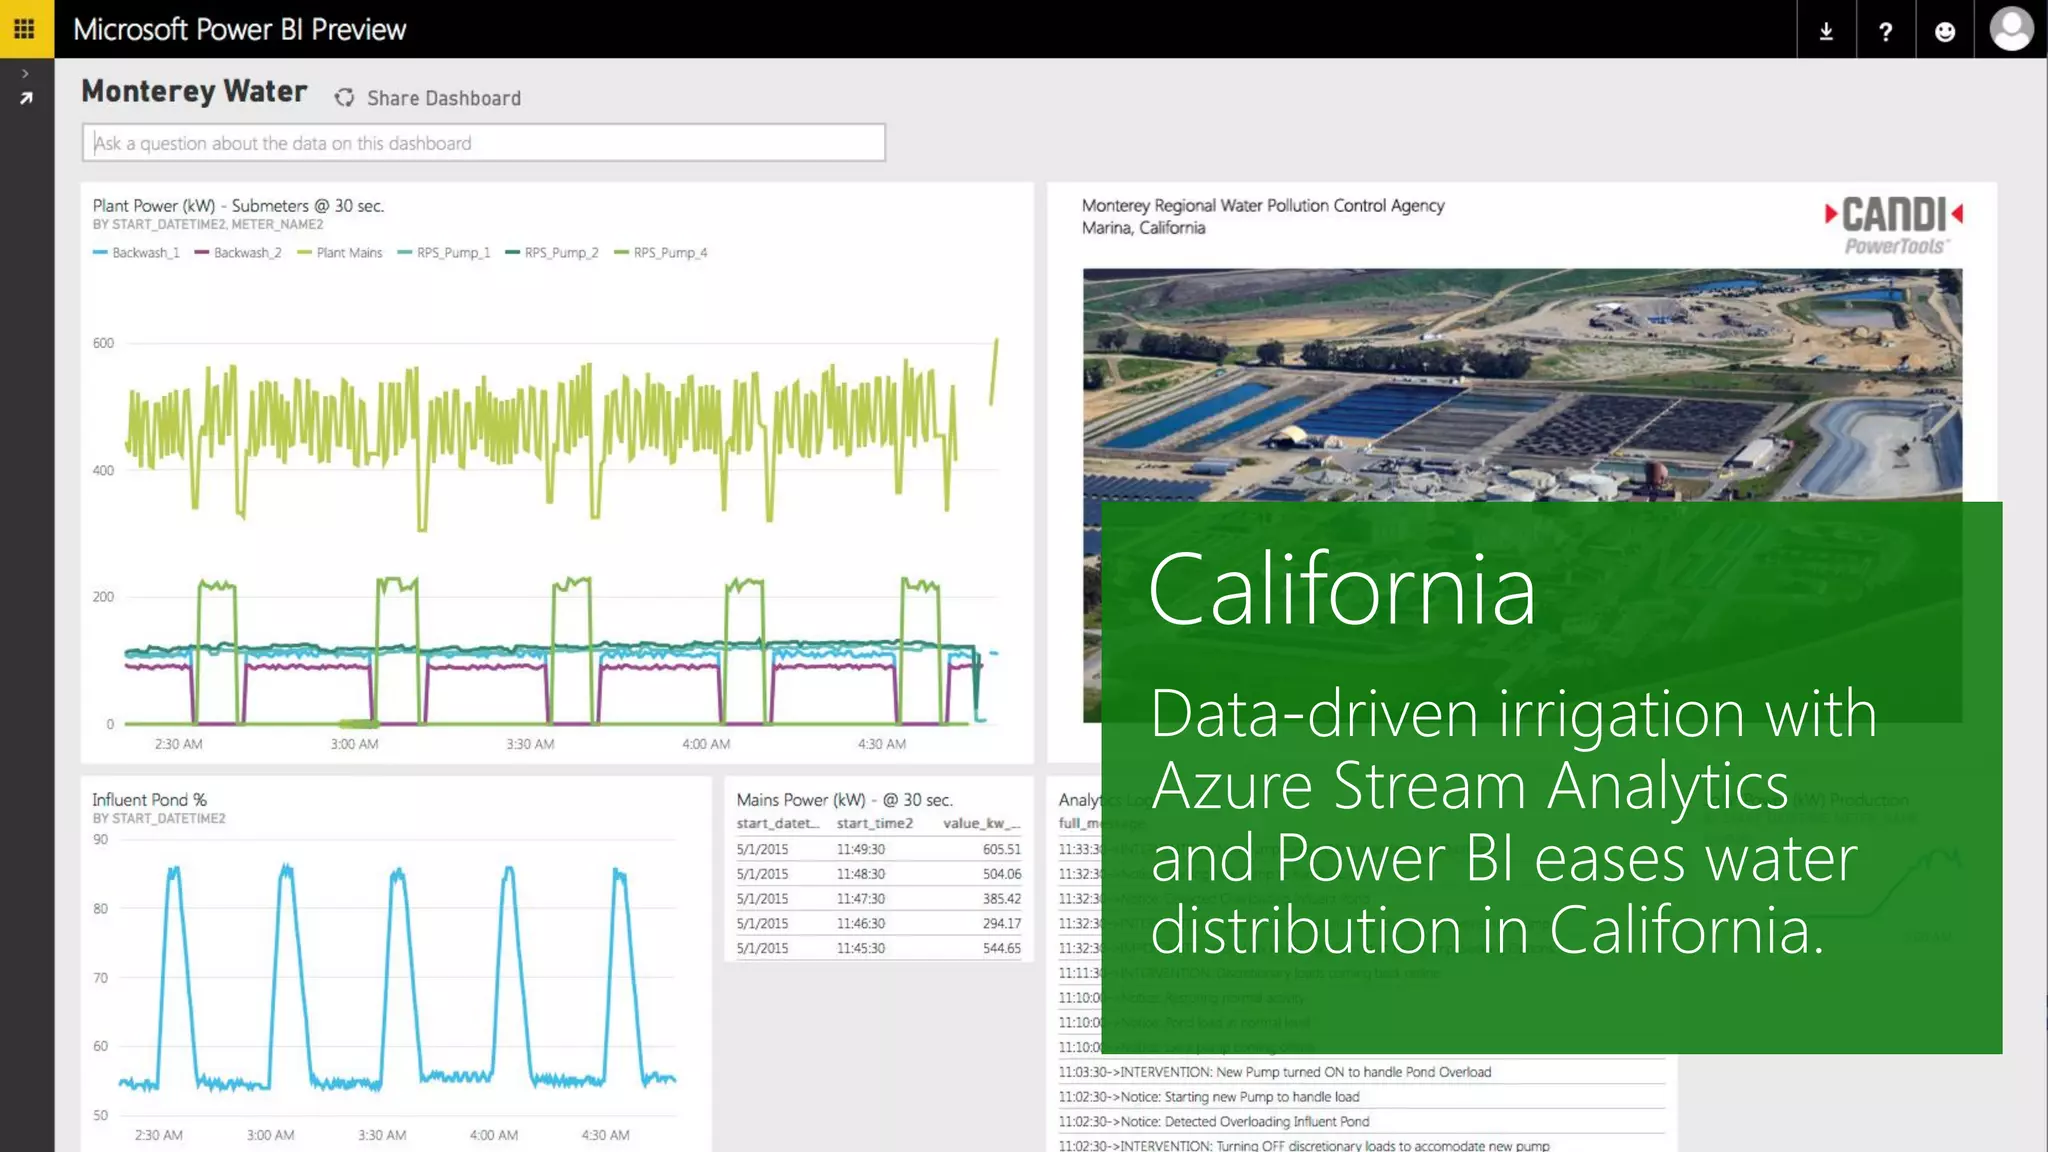
Task: Open the app launcher waffle icon
Action: (25, 29)
